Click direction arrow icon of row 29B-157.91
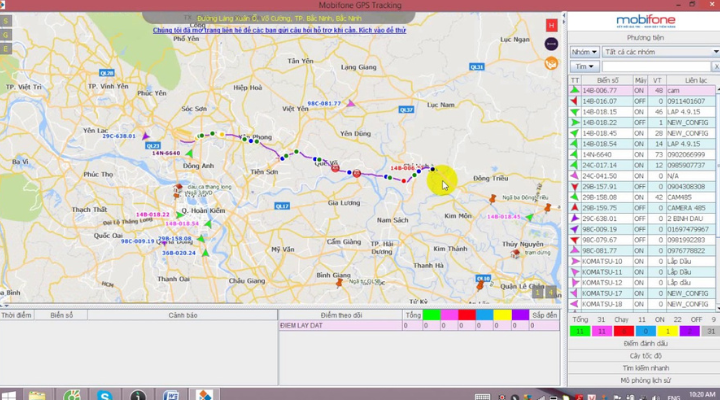 pyautogui.click(x=574, y=186)
